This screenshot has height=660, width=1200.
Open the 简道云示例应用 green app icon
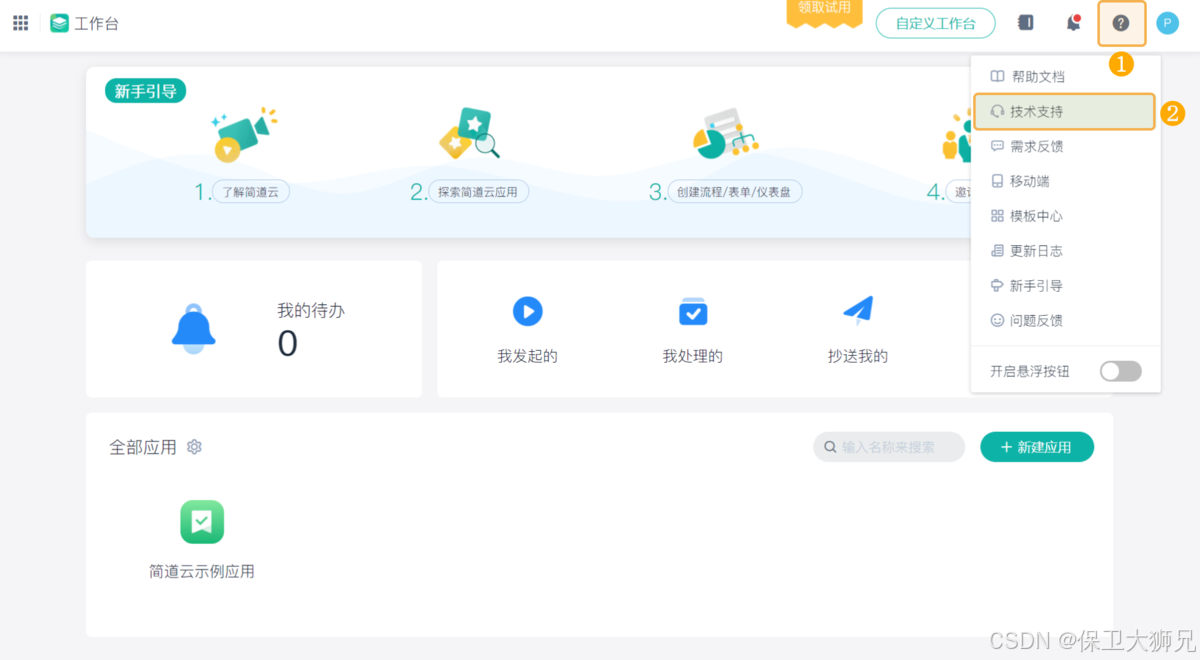coord(202,522)
